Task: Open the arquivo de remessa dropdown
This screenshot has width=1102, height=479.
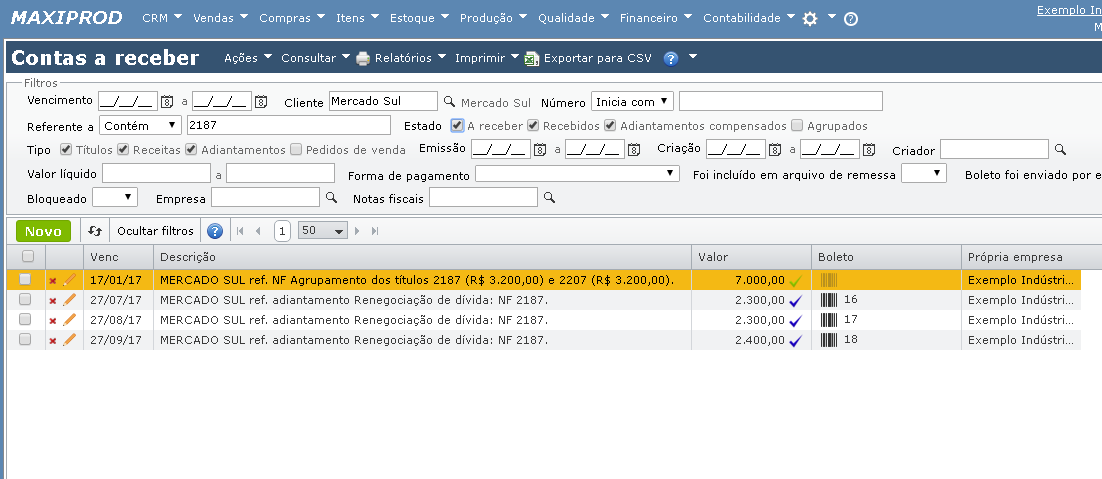Action: [923, 173]
